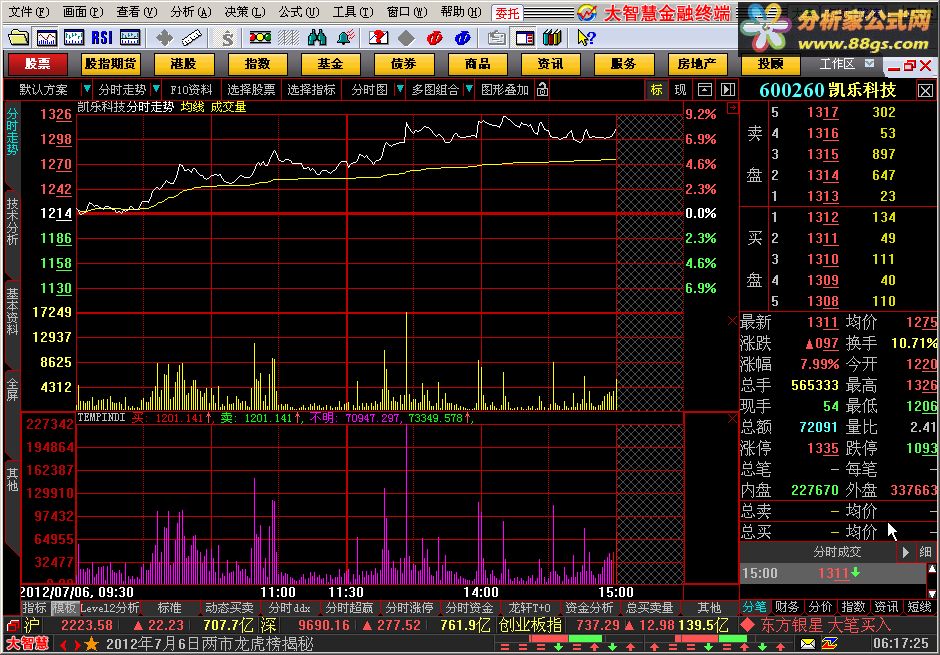Select the line chart toolbar icon
Viewport: 940px width, 655px height.
coord(47,38)
